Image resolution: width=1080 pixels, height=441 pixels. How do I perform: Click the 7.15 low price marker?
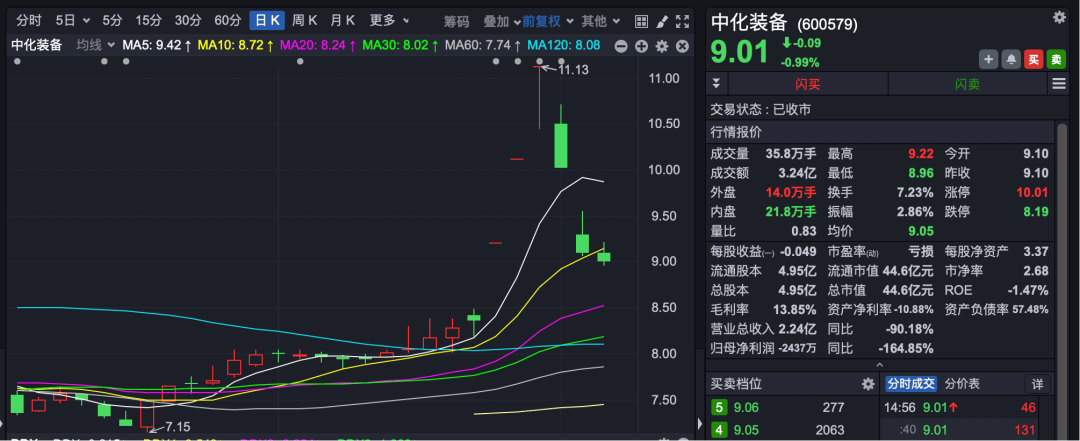coord(177,427)
